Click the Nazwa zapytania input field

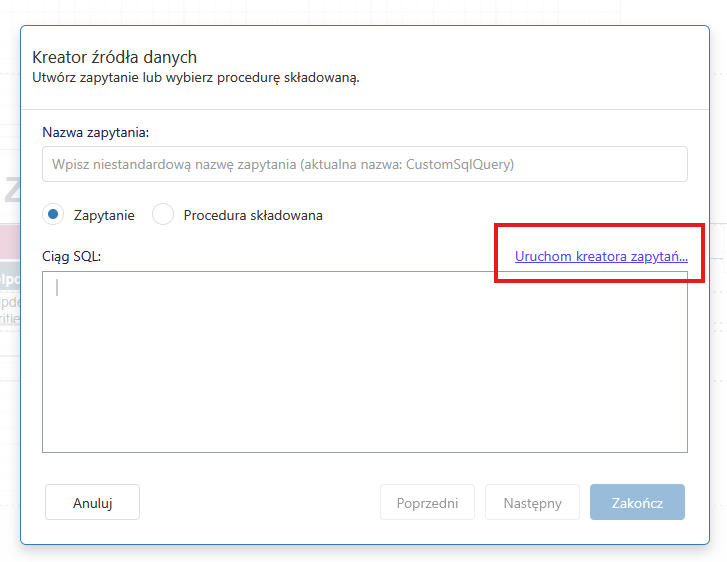tap(364, 164)
